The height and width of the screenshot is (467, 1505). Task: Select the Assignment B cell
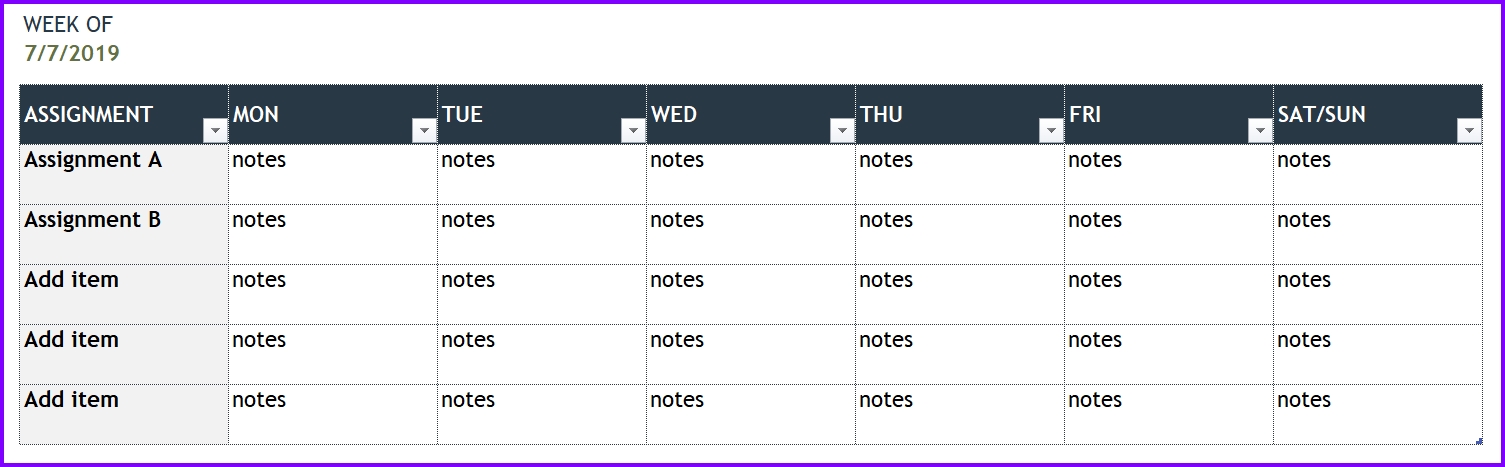(124, 235)
